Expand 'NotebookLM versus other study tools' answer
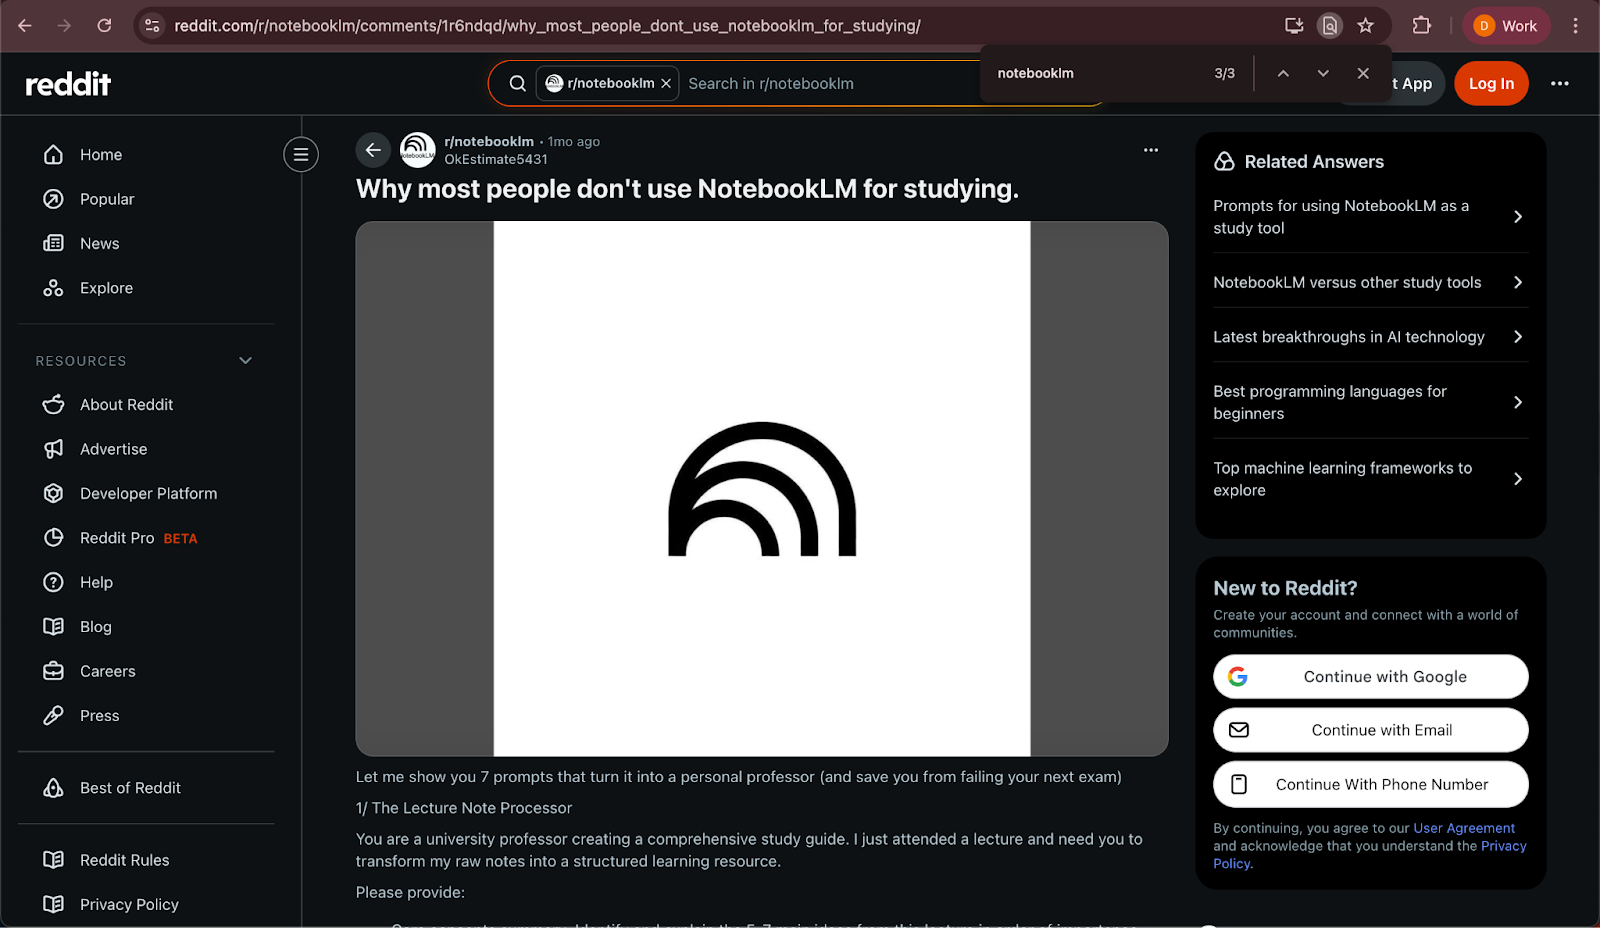The width and height of the screenshot is (1600, 928). coord(1371,283)
